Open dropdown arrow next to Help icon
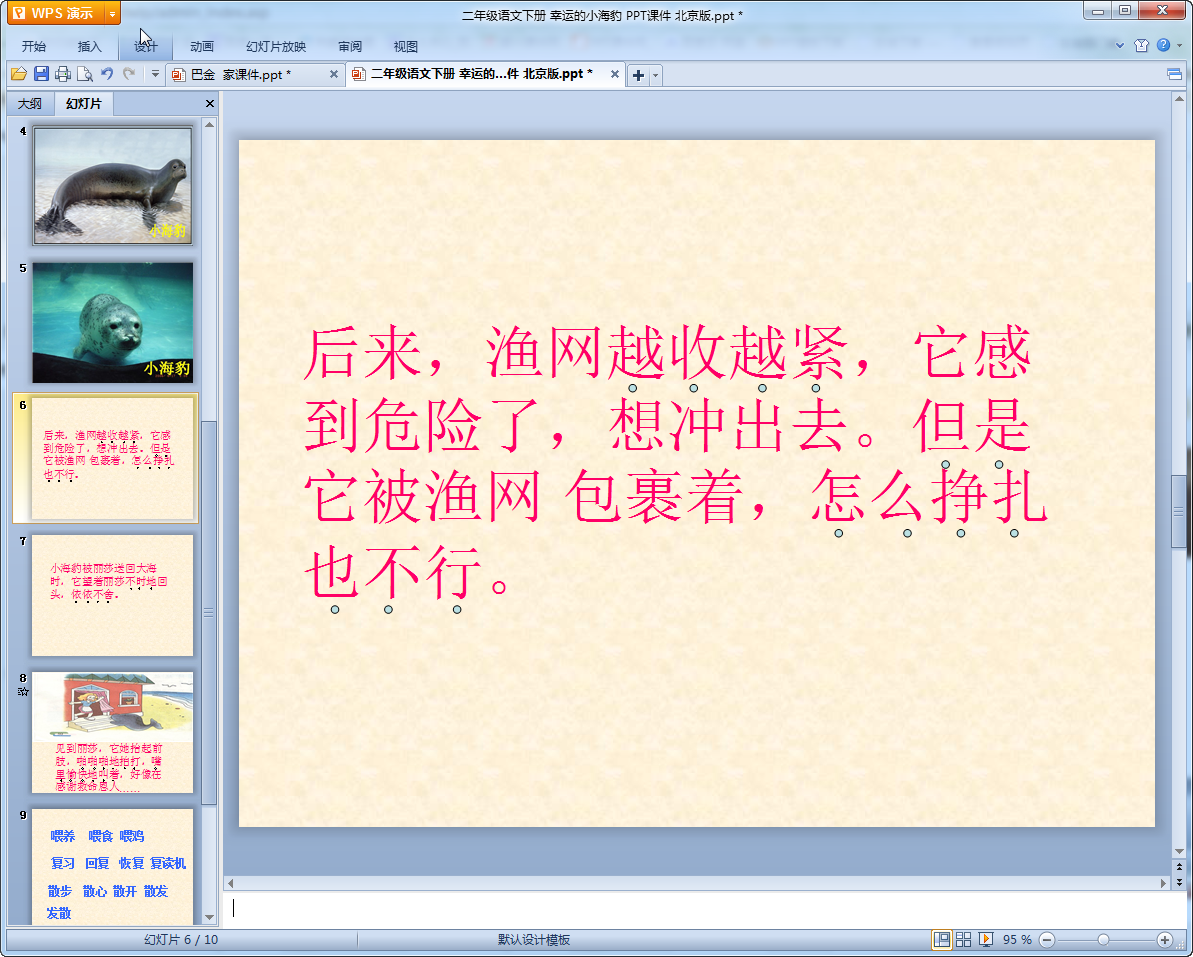The image size is (1193, 957). coord(1178,46)
